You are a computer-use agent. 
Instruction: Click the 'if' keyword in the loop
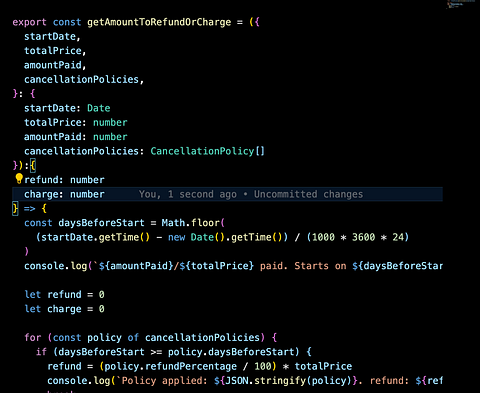coord(41,352)
